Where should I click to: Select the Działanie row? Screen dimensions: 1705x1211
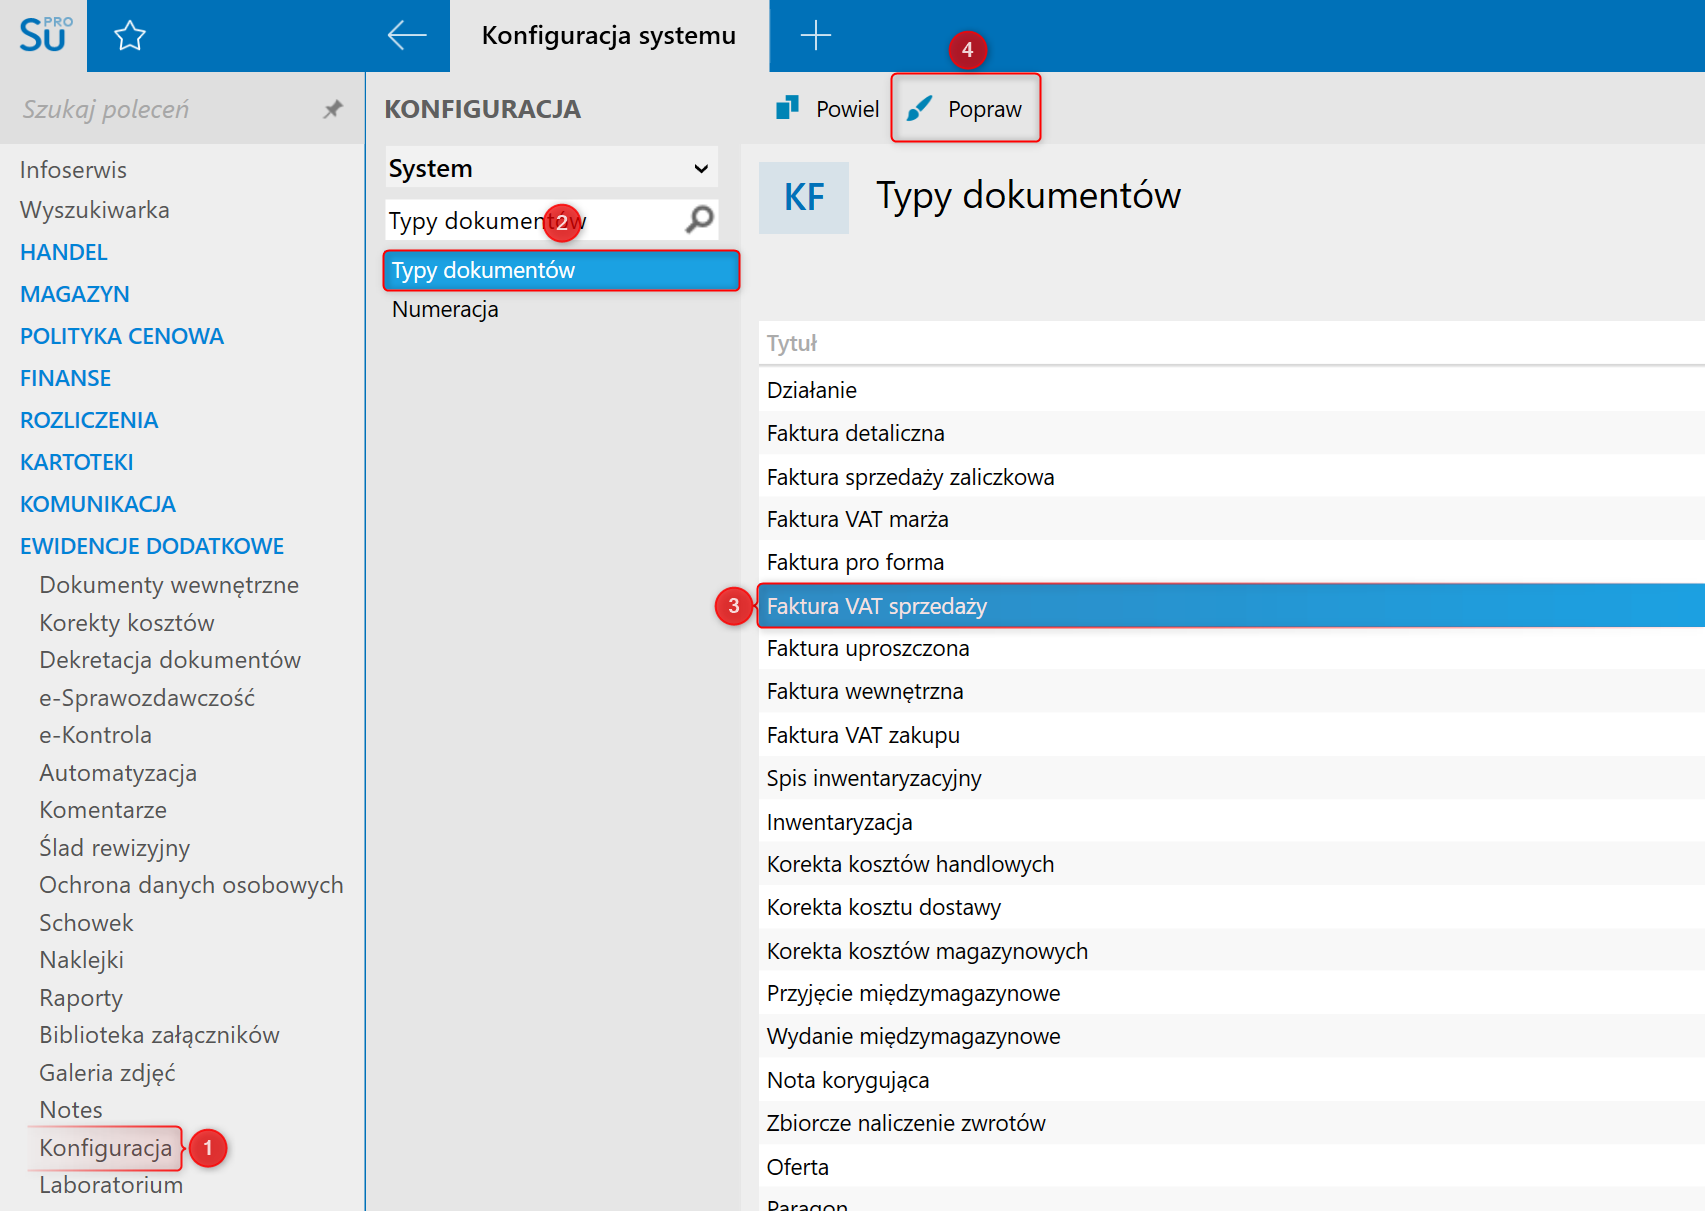click(x=1232, y=390)
